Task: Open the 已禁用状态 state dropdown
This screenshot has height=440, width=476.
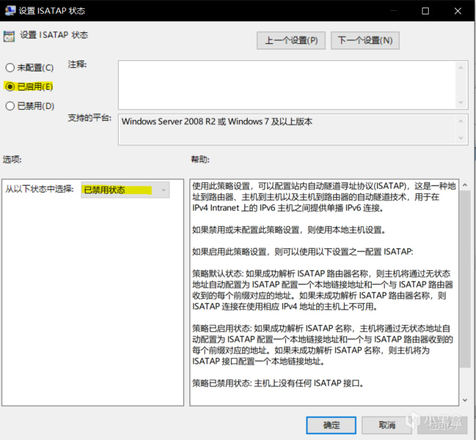Action: pyautogui.click(x=125, y=190)
